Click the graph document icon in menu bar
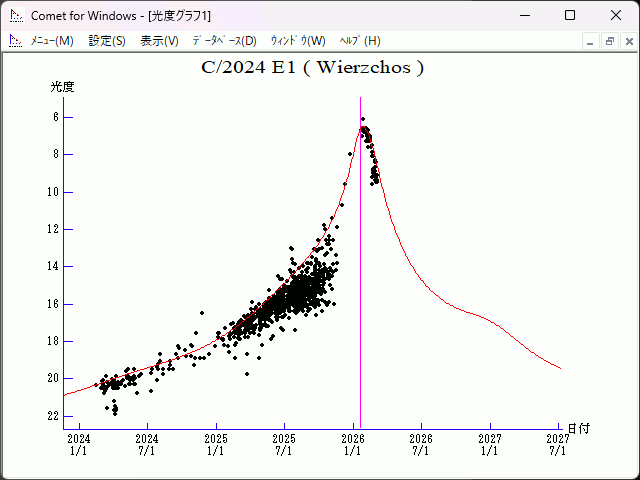Screen dimensions: 640x480 15,41
